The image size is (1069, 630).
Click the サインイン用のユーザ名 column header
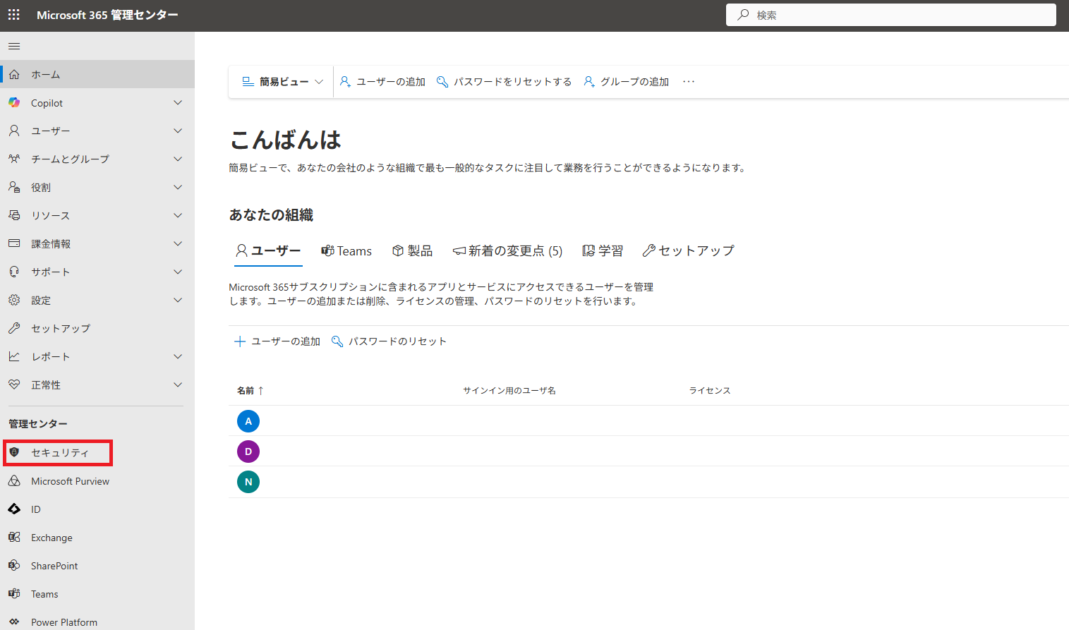(509, 391)
